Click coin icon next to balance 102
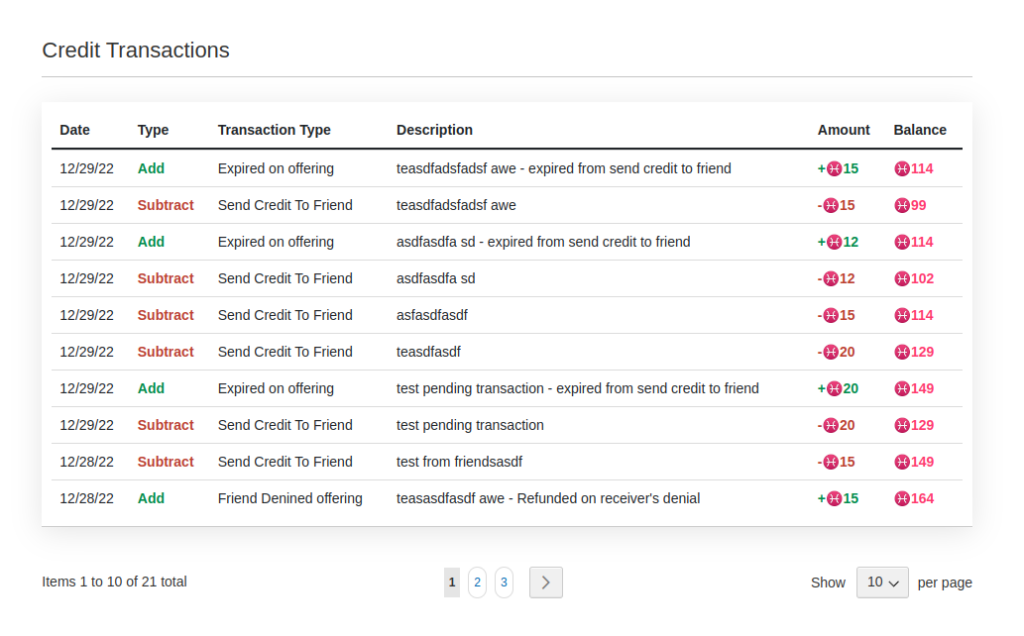 point(902,279)
